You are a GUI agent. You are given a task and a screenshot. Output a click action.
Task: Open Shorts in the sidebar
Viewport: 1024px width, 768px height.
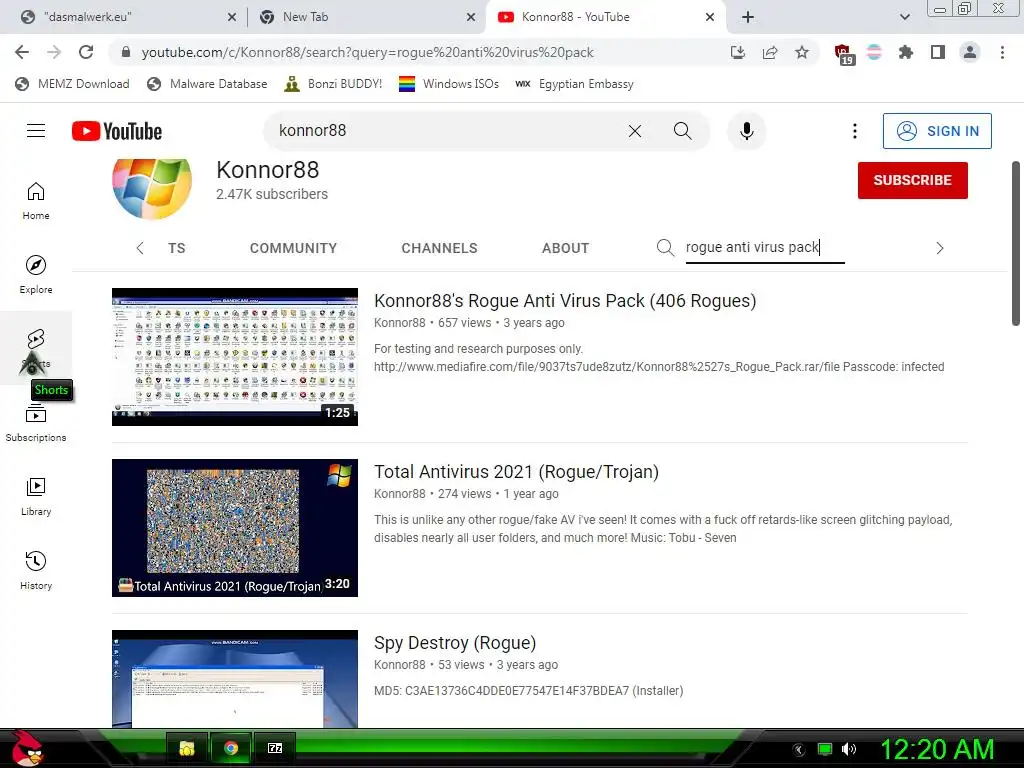pos(36,348)
